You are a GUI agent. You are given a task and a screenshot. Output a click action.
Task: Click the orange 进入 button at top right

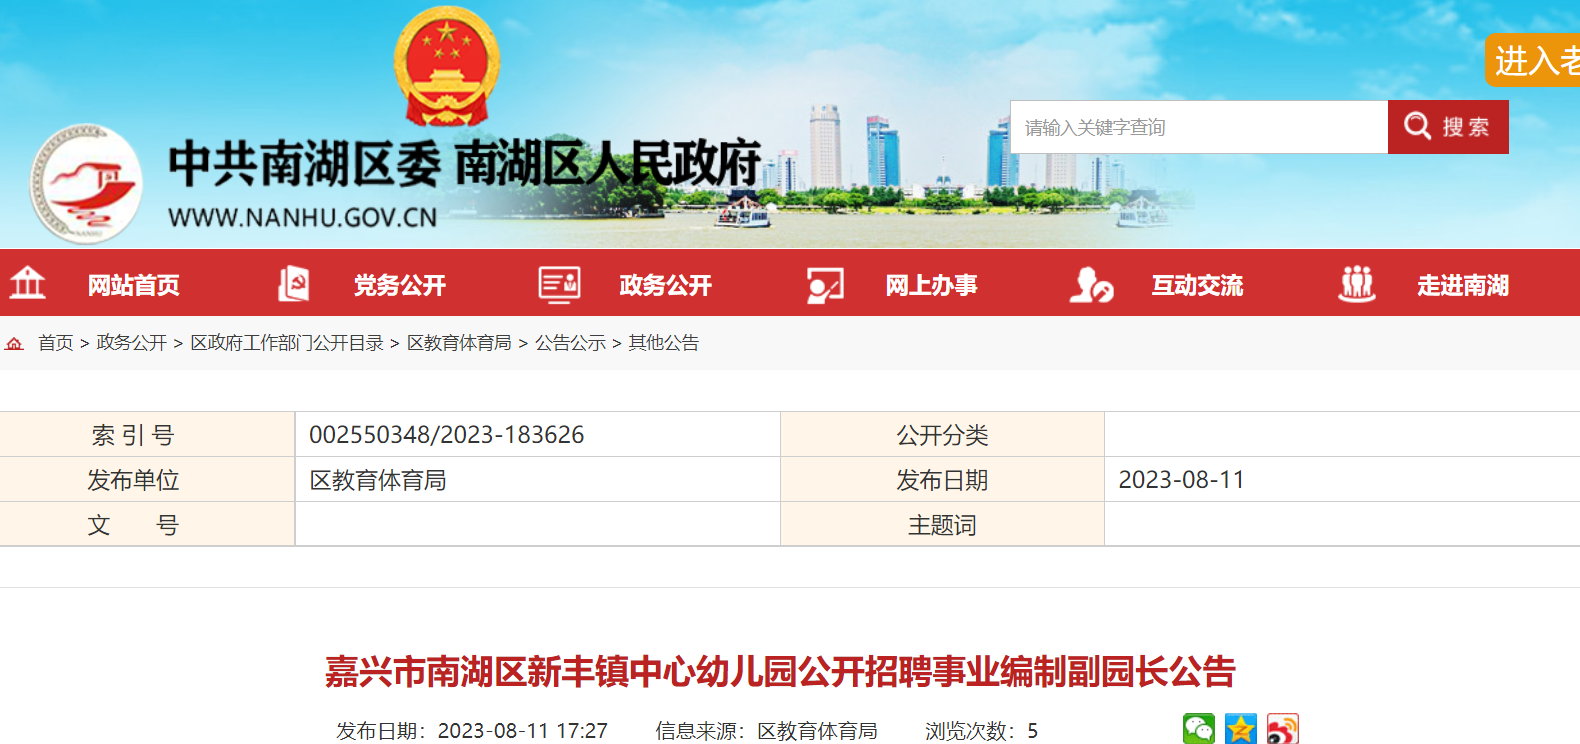(x=1533, y=61)
